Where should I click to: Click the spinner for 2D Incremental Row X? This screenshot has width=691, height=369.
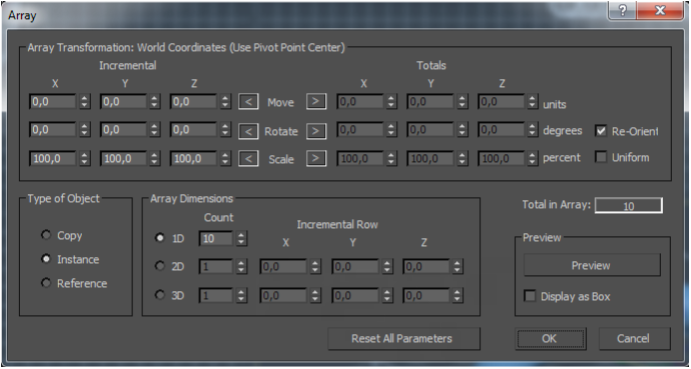click(315, 267)
